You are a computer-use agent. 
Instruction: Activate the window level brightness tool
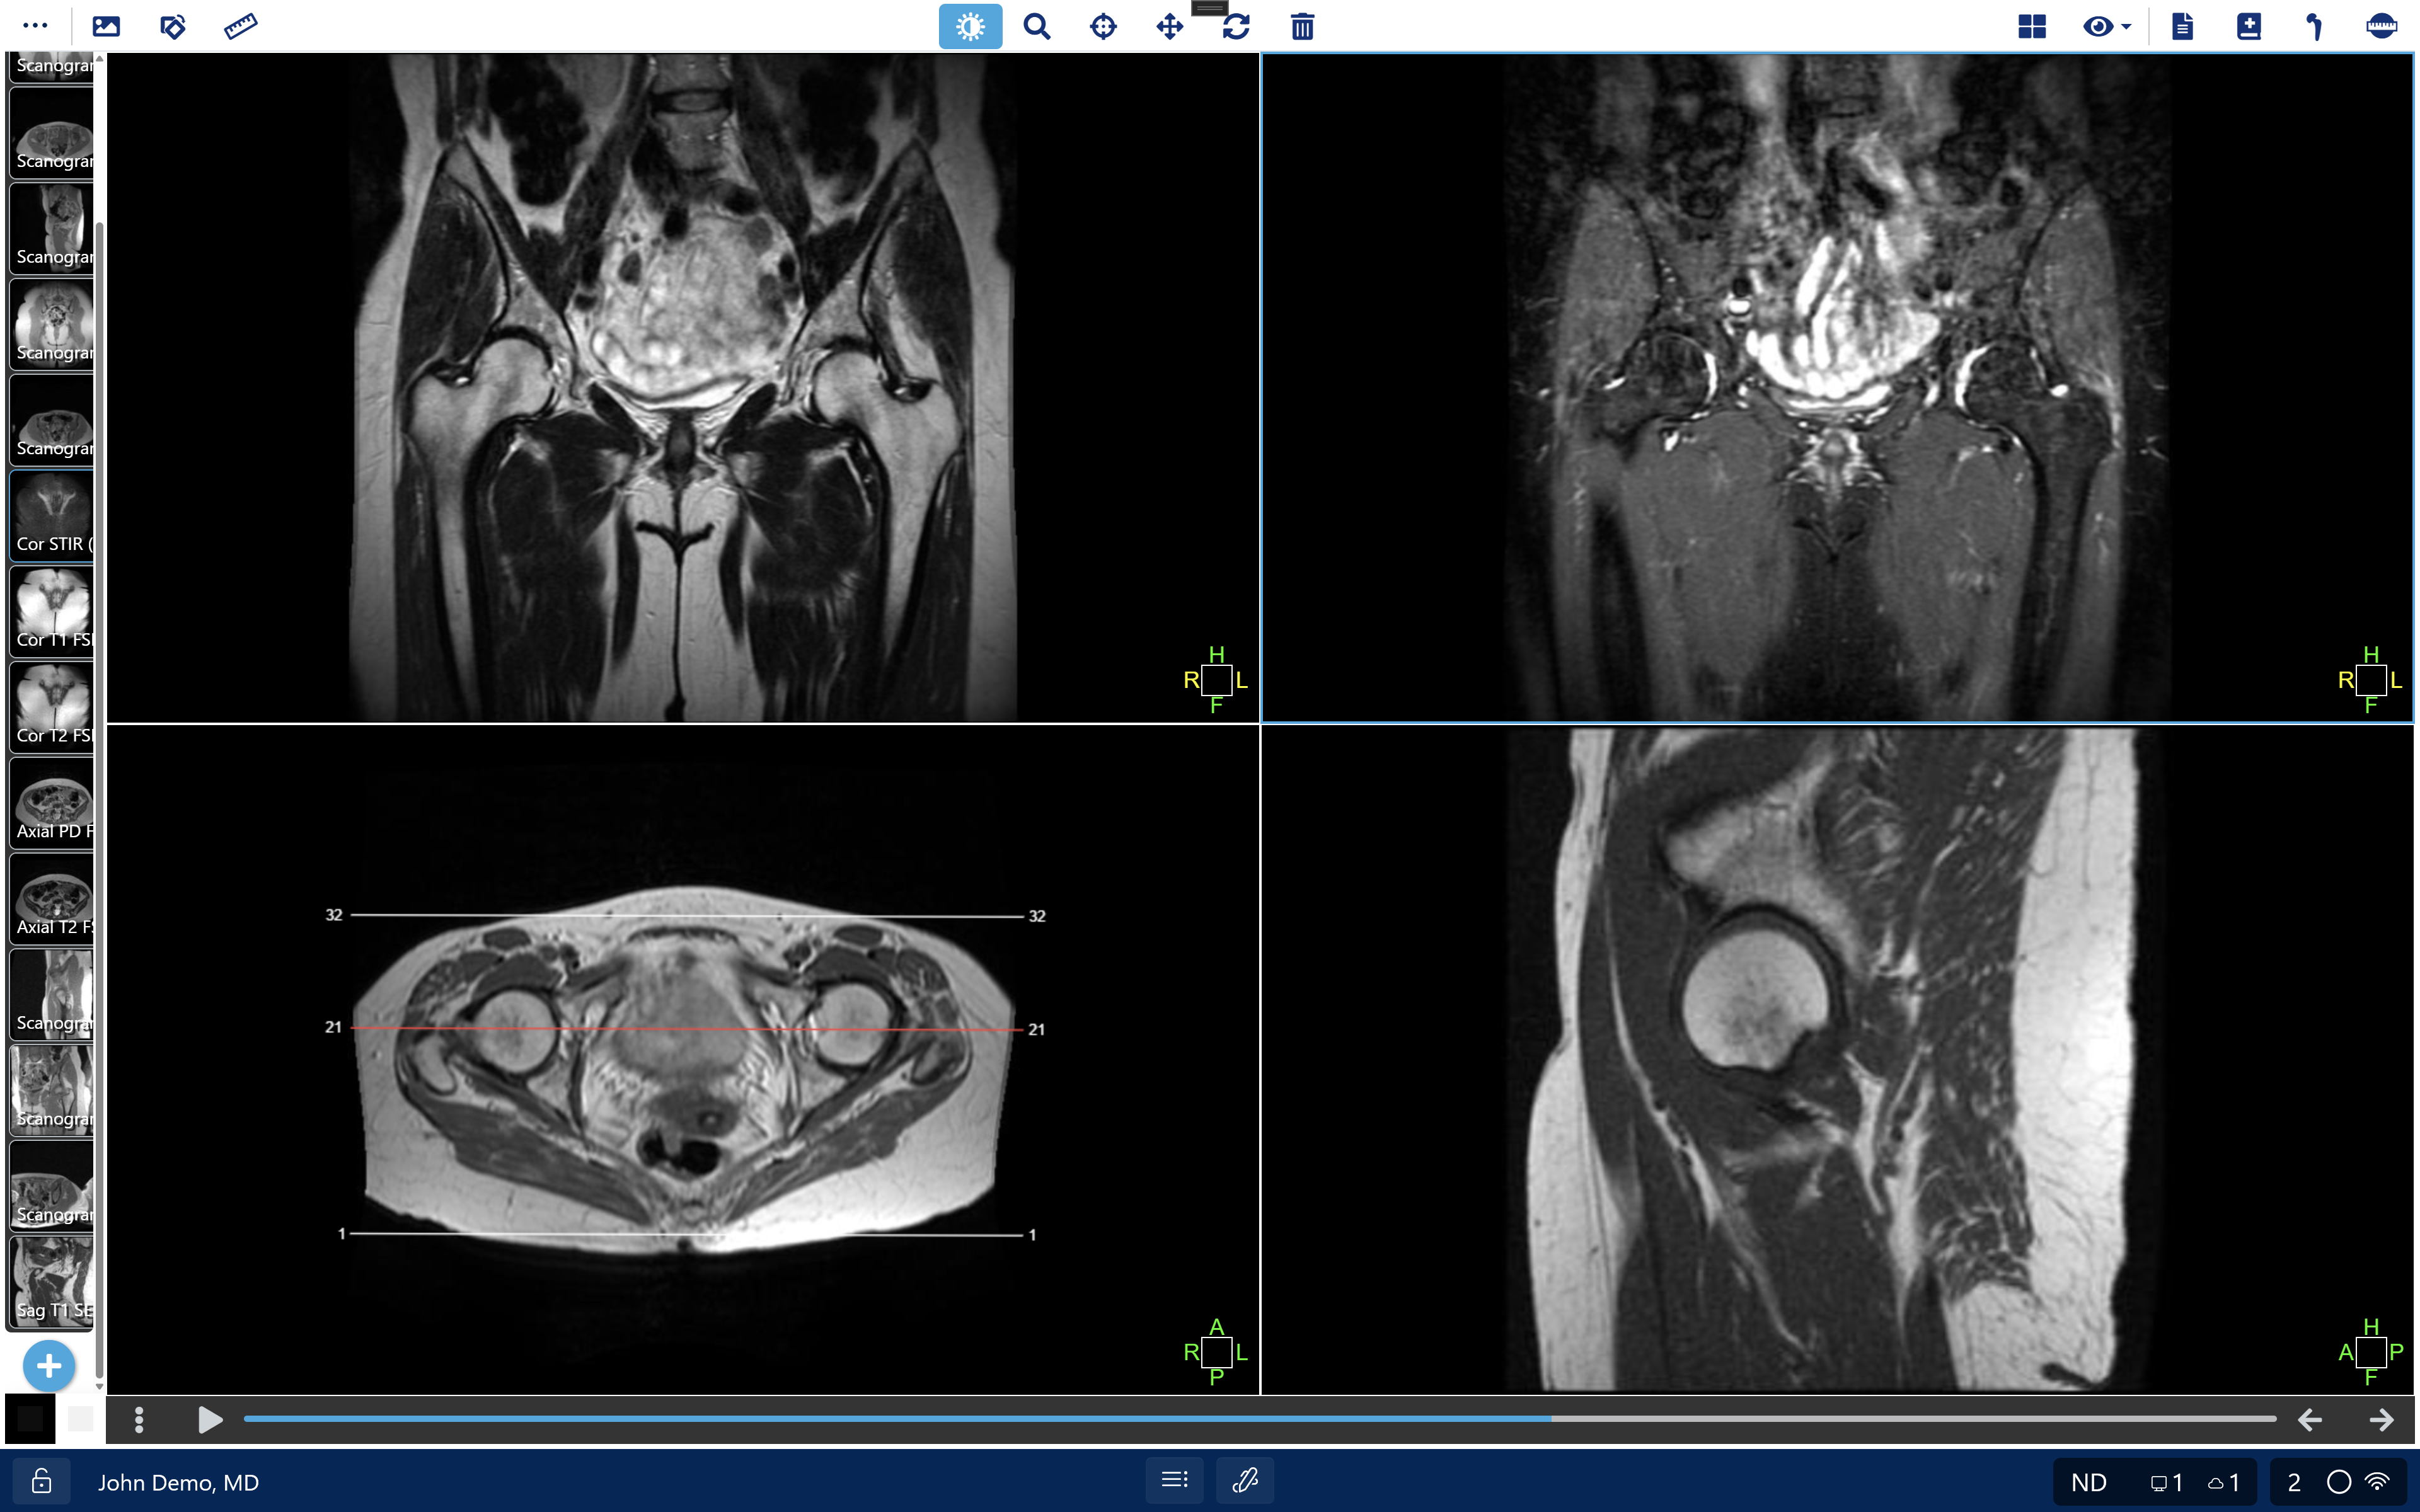pyautogui.click(x=969, y=27)
